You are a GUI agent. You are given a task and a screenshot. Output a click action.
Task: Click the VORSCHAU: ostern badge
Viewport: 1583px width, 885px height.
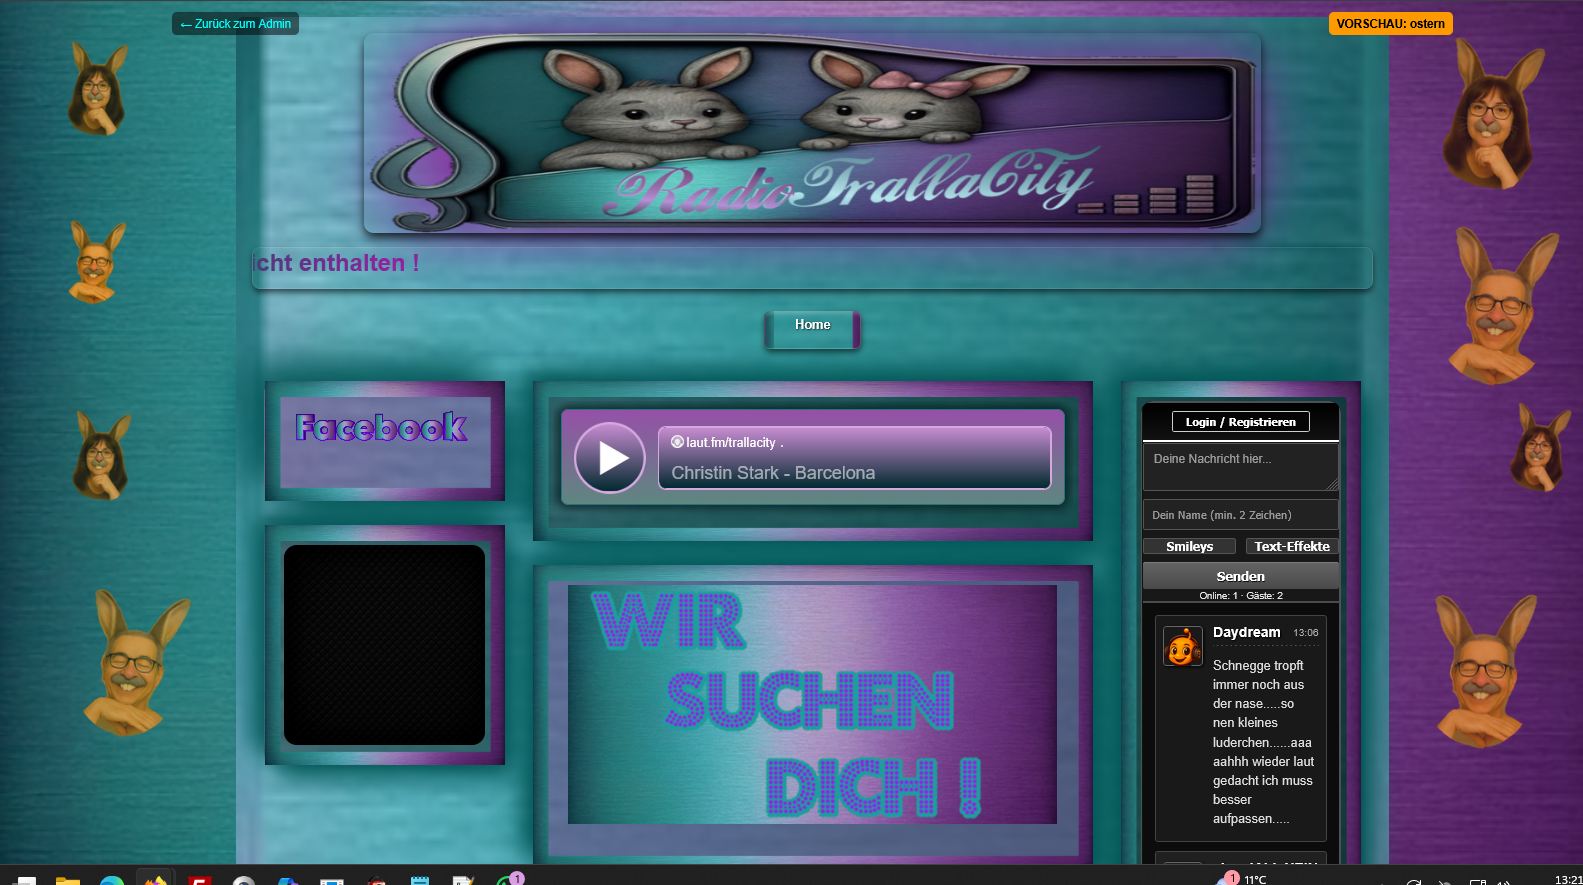1390,24
